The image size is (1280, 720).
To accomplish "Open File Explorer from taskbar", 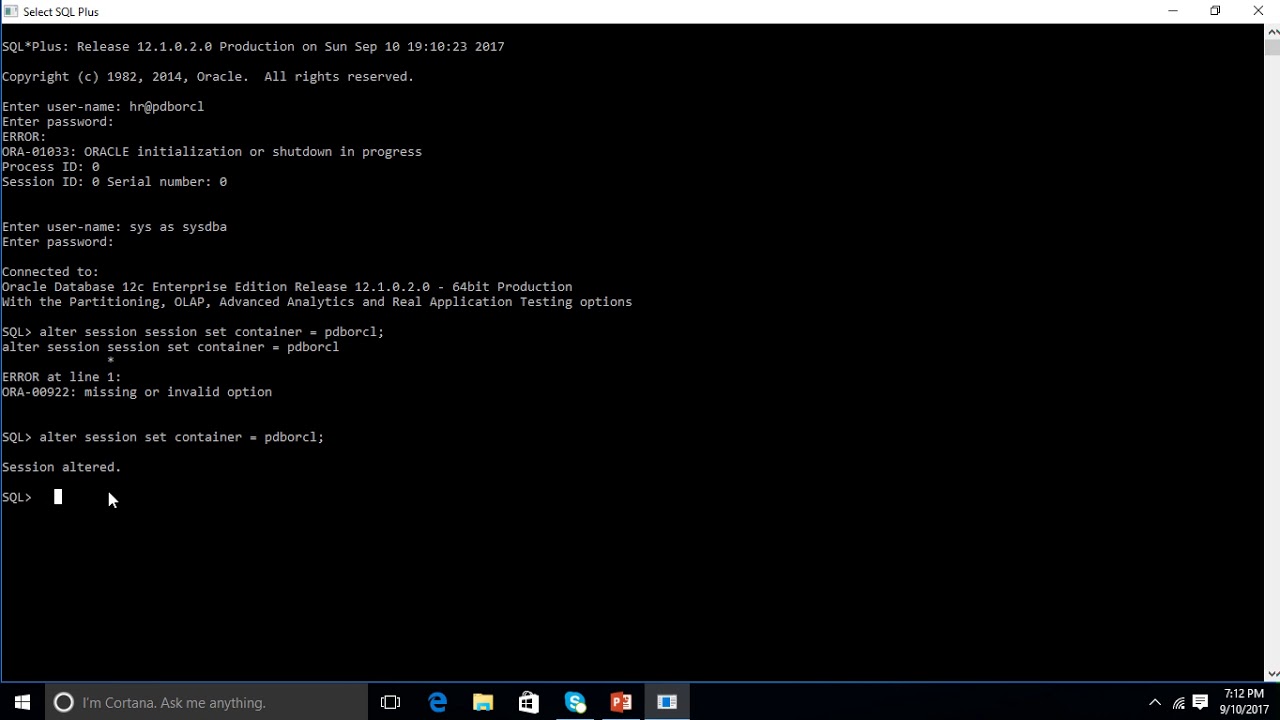I will (x=483, y=702).
